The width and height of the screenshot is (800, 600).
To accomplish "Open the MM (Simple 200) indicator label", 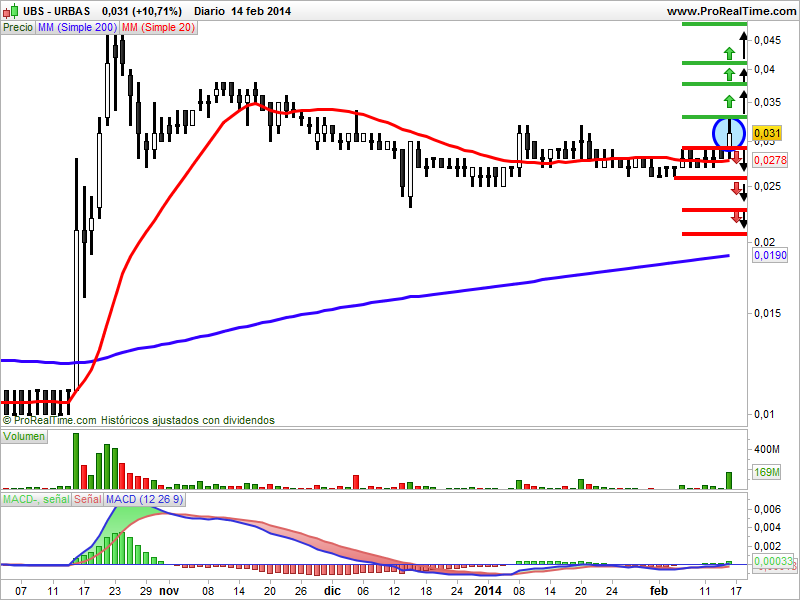I will point(77,28).
